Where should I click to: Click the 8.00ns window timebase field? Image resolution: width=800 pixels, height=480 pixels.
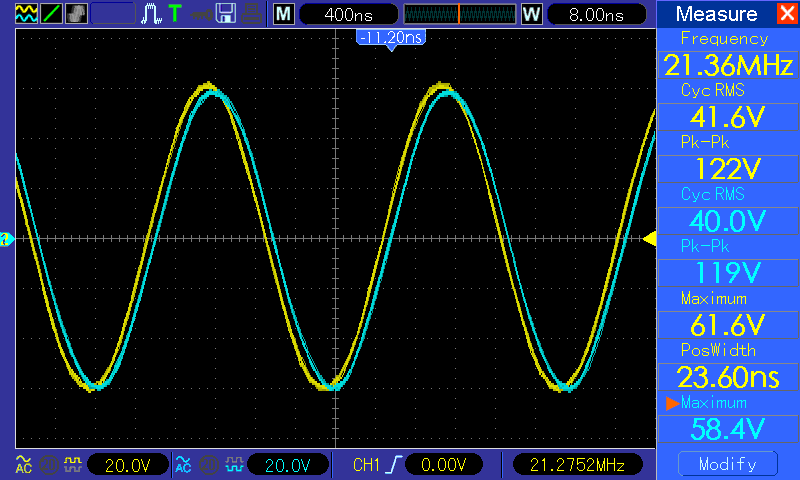click(x=593, y=14)
